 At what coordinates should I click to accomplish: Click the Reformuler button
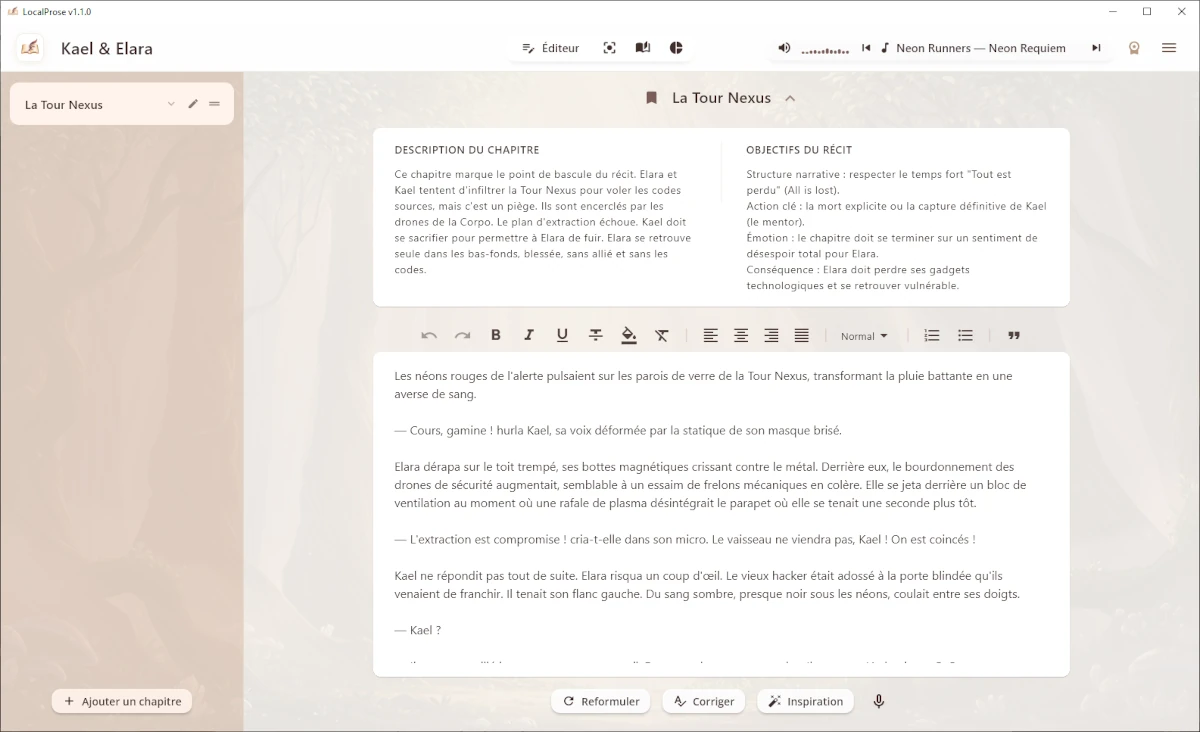click(601, 701)
